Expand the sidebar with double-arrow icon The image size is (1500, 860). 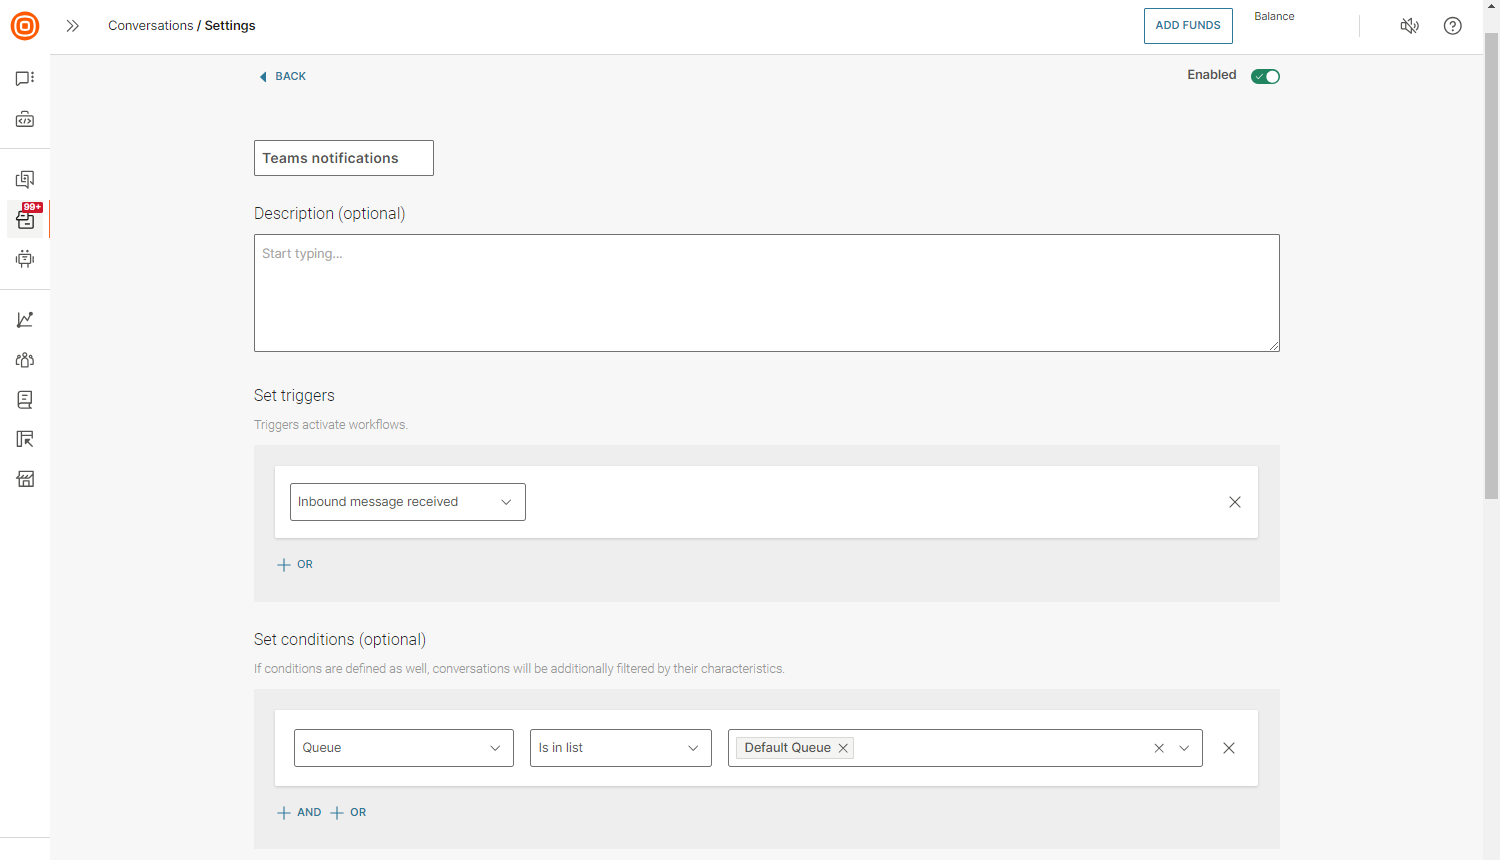tap(72, 26)
